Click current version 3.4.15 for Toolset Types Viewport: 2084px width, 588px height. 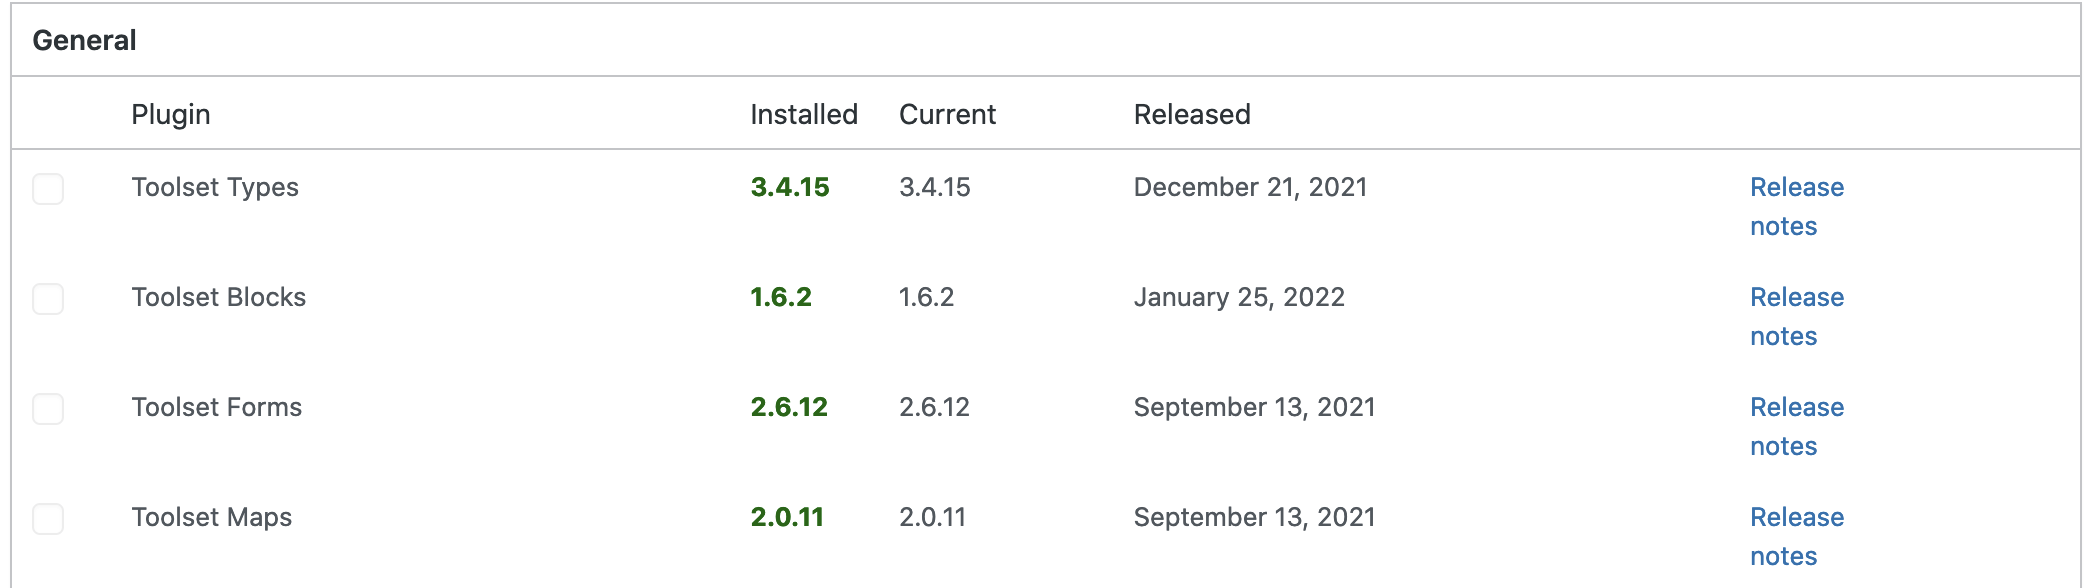(x=935, y=188)
